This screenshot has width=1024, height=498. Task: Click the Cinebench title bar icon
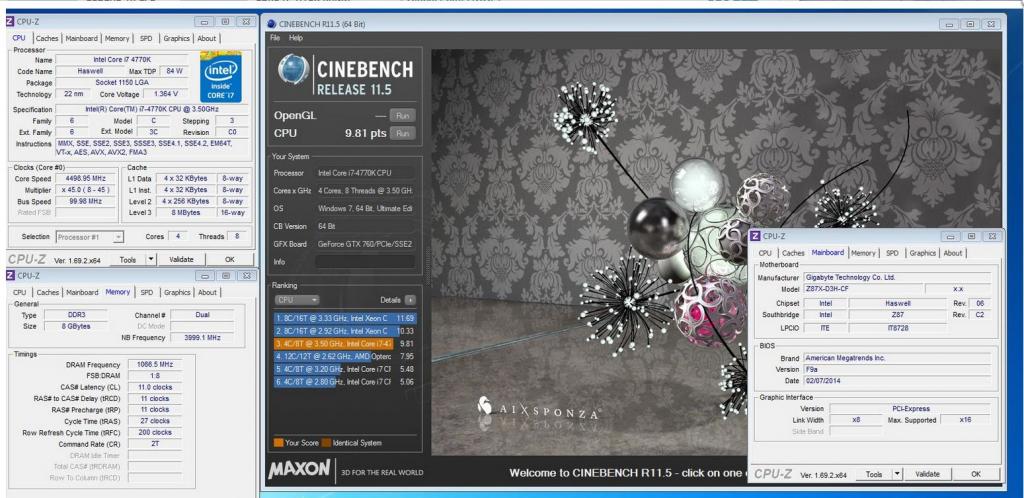coord(271,24)
